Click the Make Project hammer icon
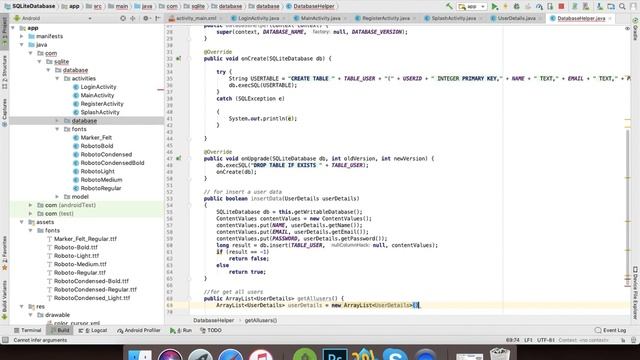This screenshot has height=360, width=640. click(449, 6)
